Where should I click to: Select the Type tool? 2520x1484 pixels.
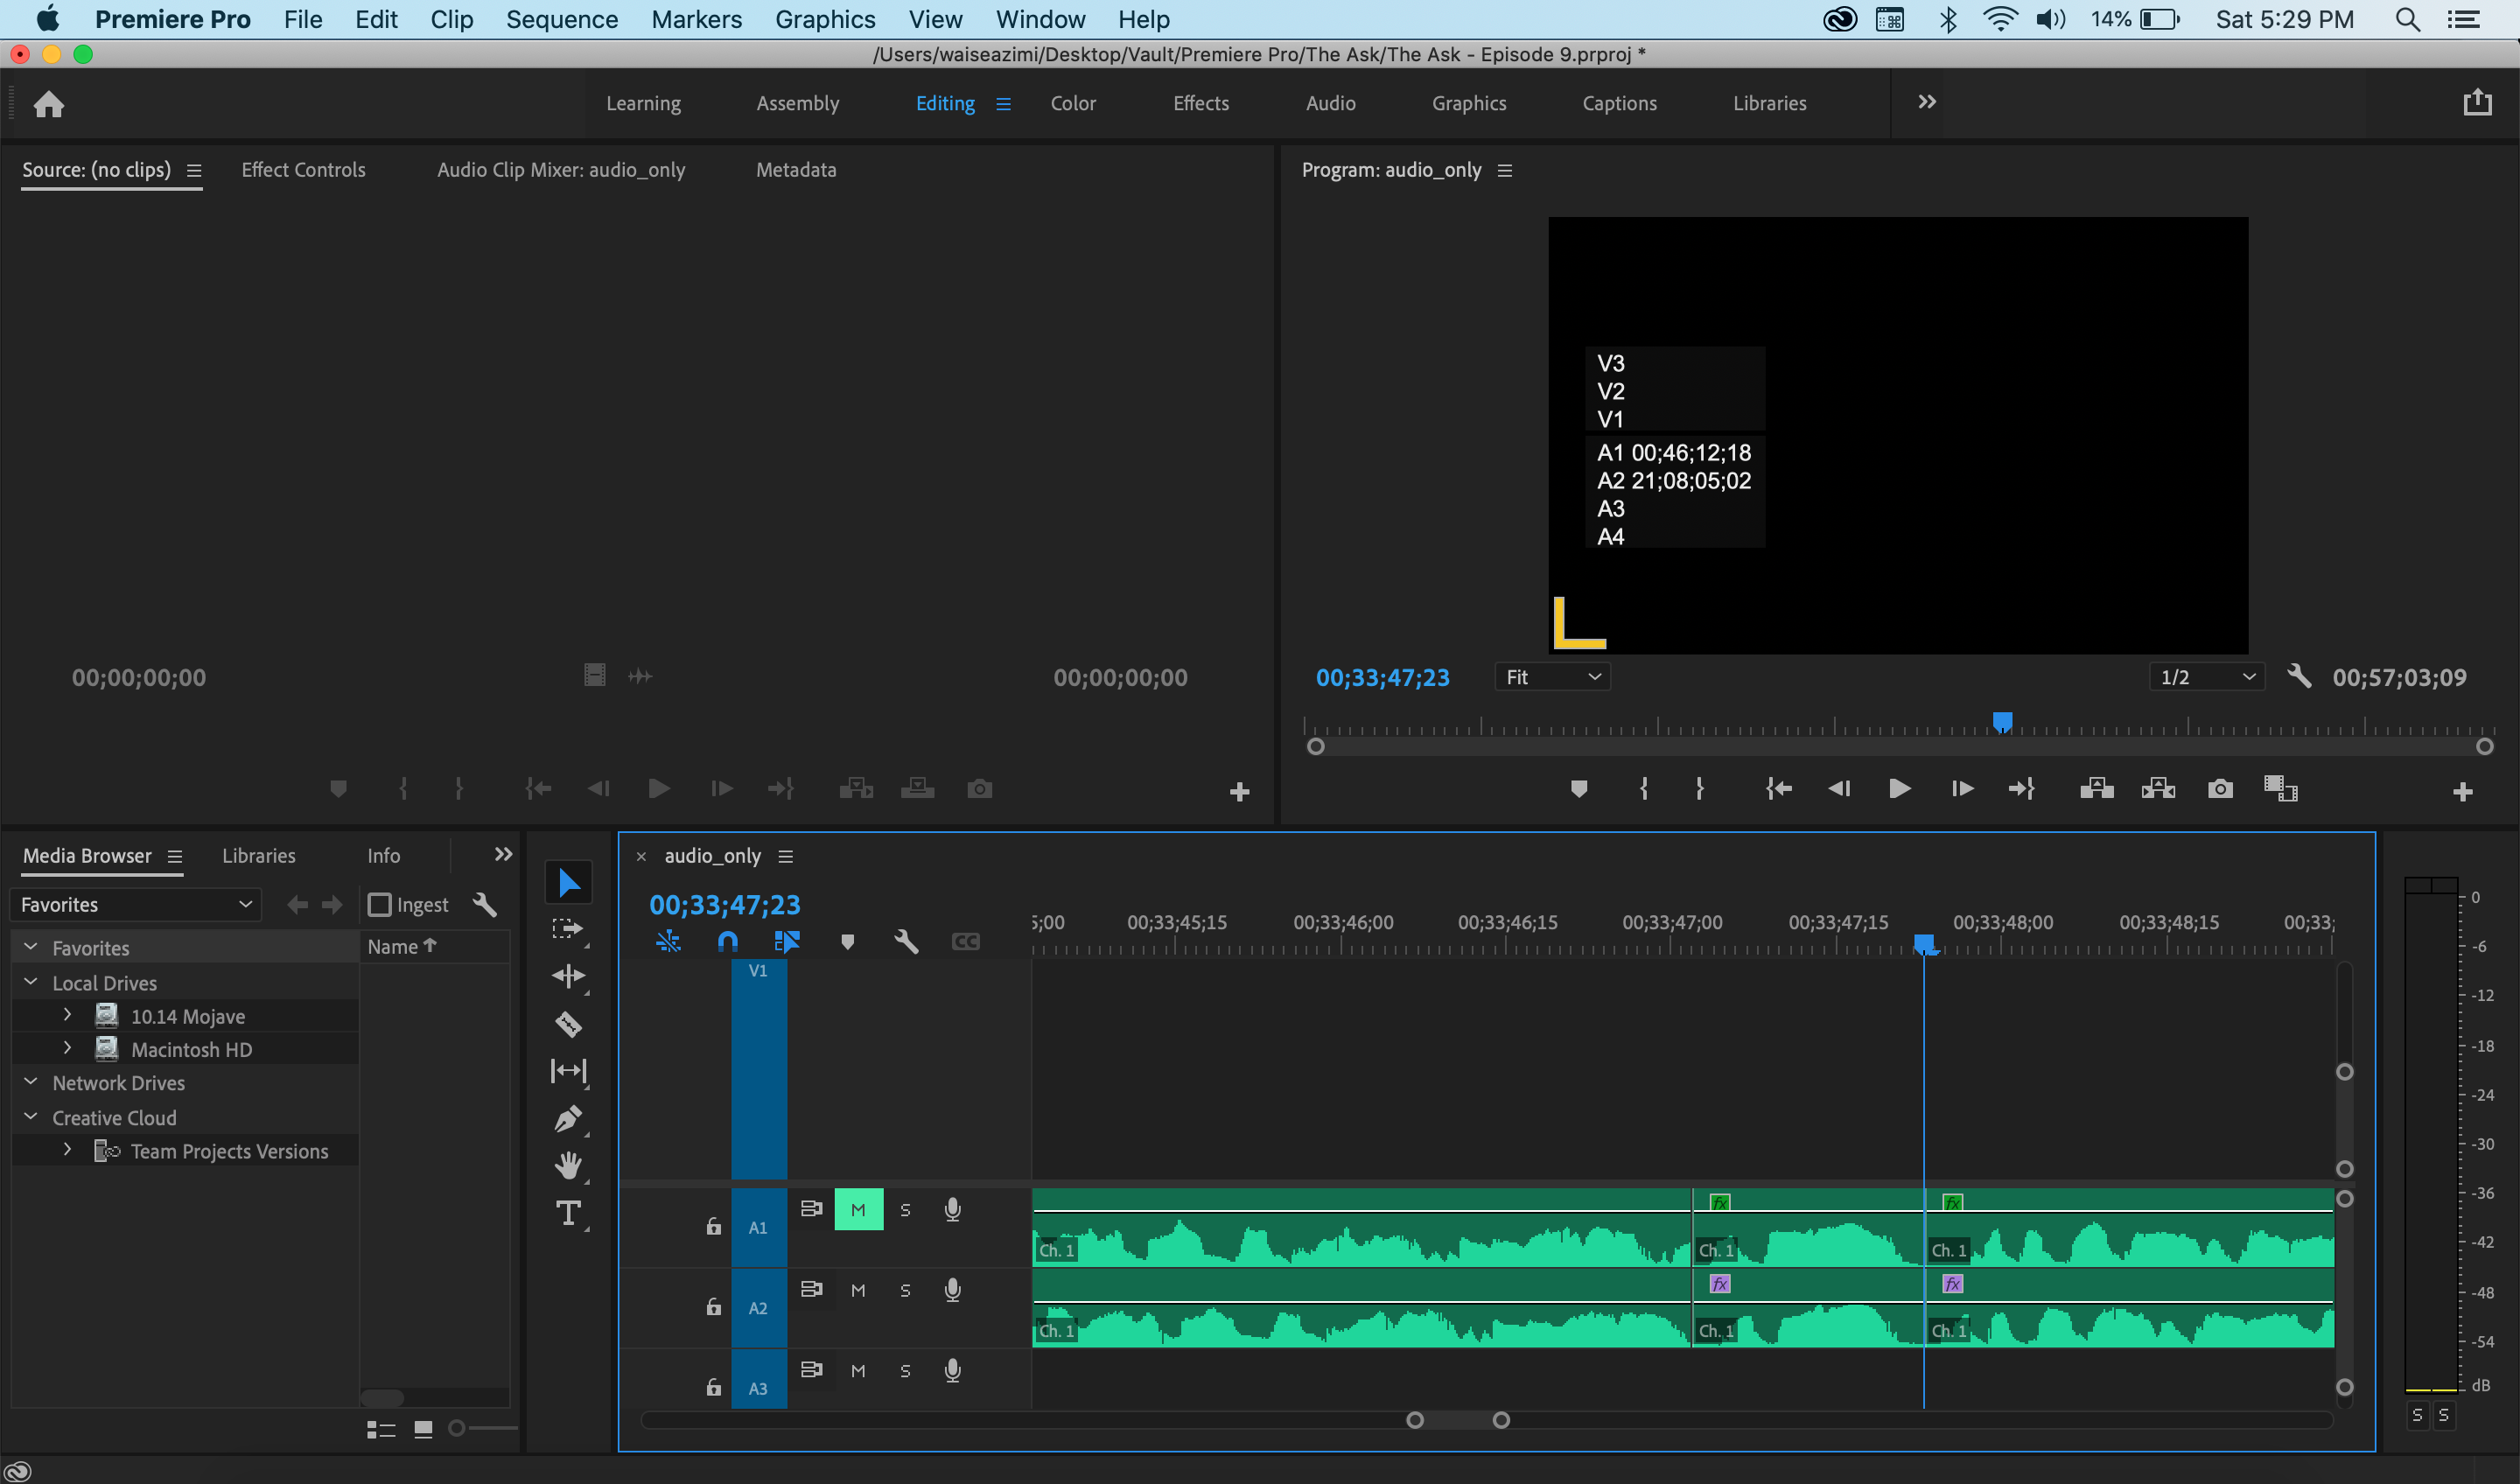(x=568, y=1213)
